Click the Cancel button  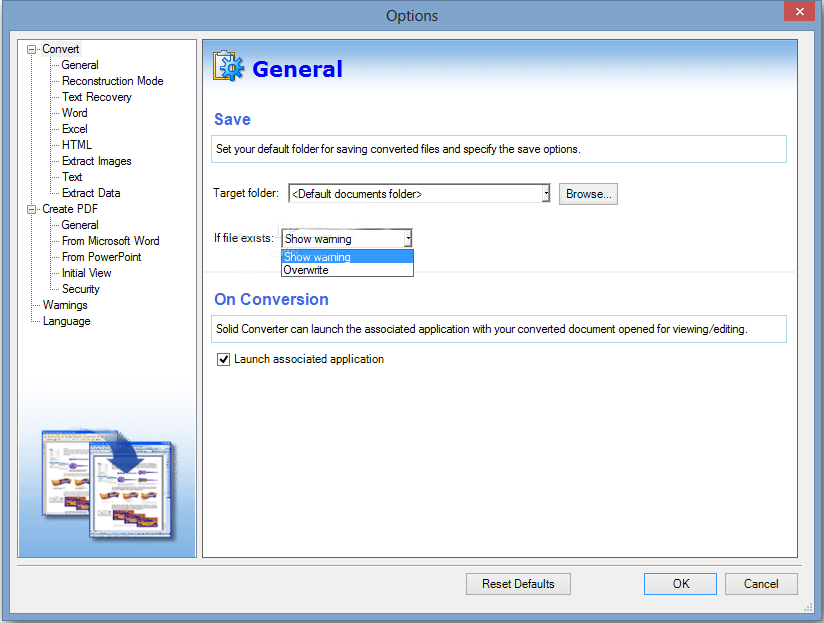[x=761, y=584]
